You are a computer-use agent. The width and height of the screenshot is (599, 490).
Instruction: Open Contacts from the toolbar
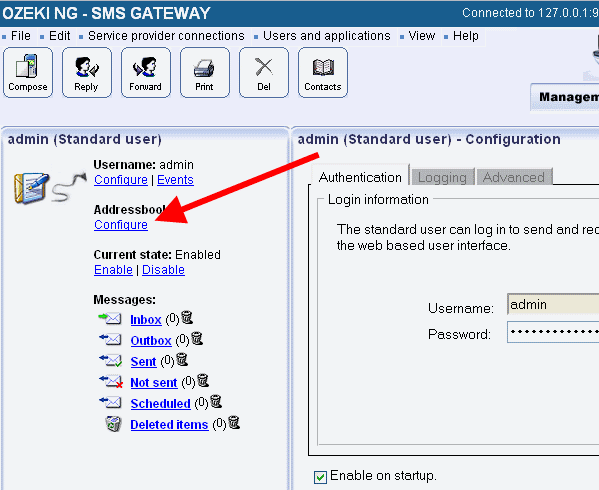[x=323, y=73]
